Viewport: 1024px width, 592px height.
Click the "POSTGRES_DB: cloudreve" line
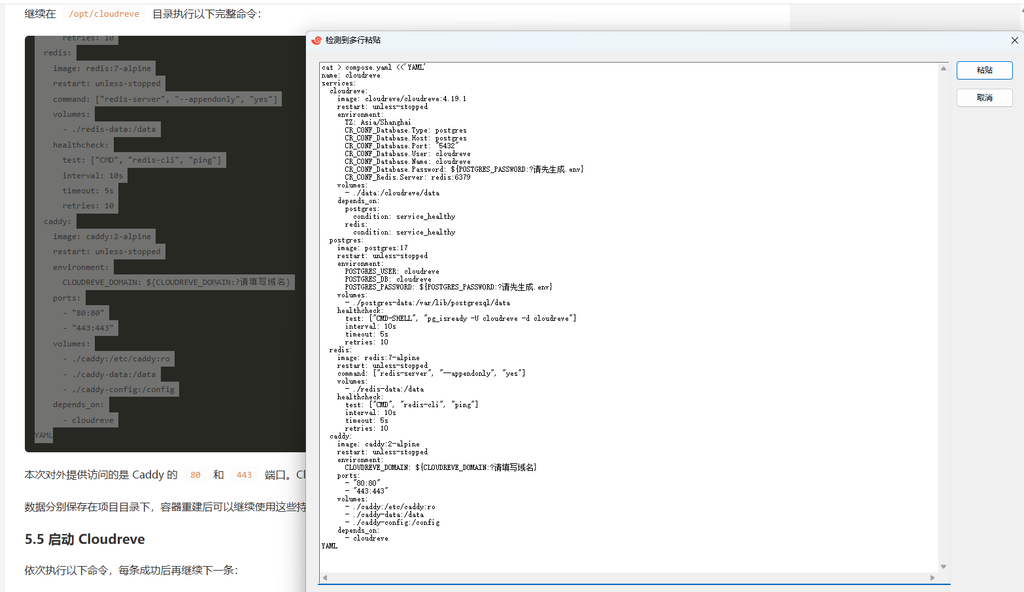click(388, 279)
